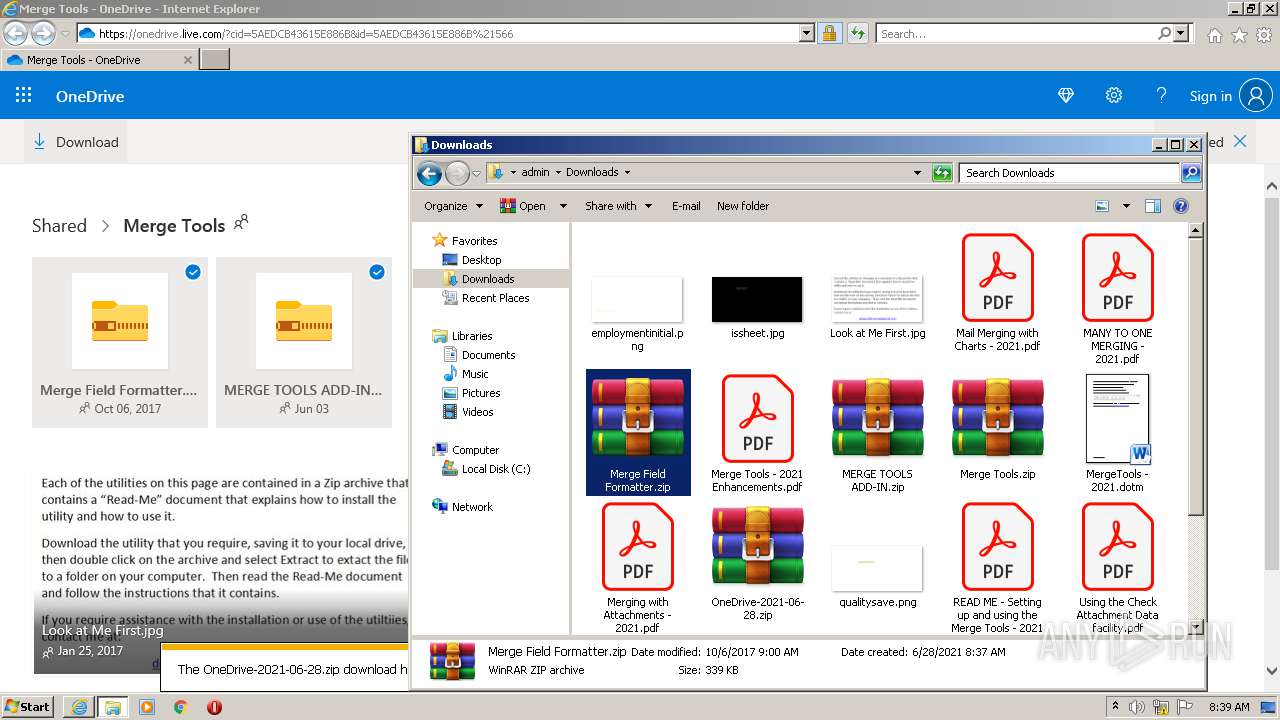
Task: Open IE Favorites star icon
Action: pos(1239,35)
